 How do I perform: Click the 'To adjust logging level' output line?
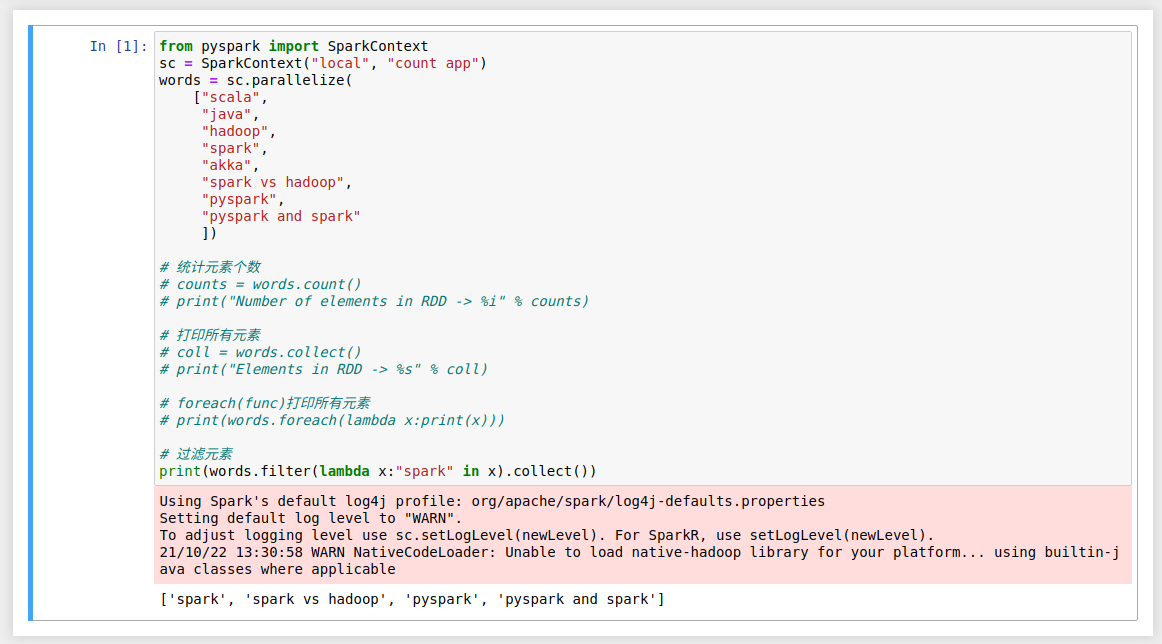(x=547, y=536)
